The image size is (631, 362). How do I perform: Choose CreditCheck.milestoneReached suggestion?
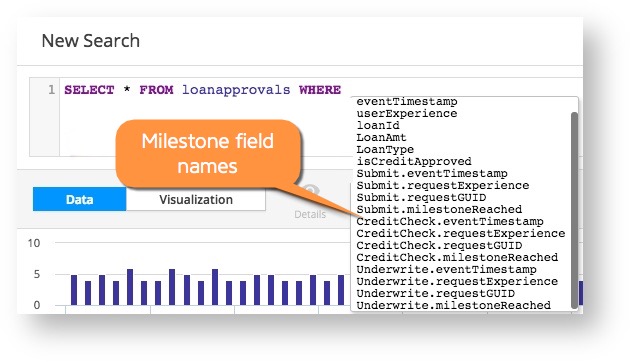coord(457,257)
